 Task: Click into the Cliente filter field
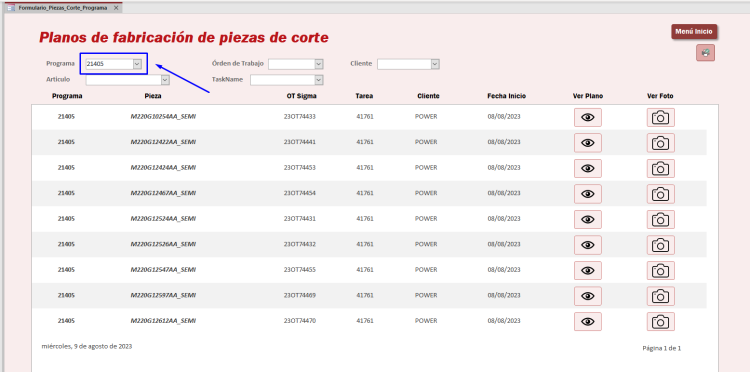(x=404, y=64)
